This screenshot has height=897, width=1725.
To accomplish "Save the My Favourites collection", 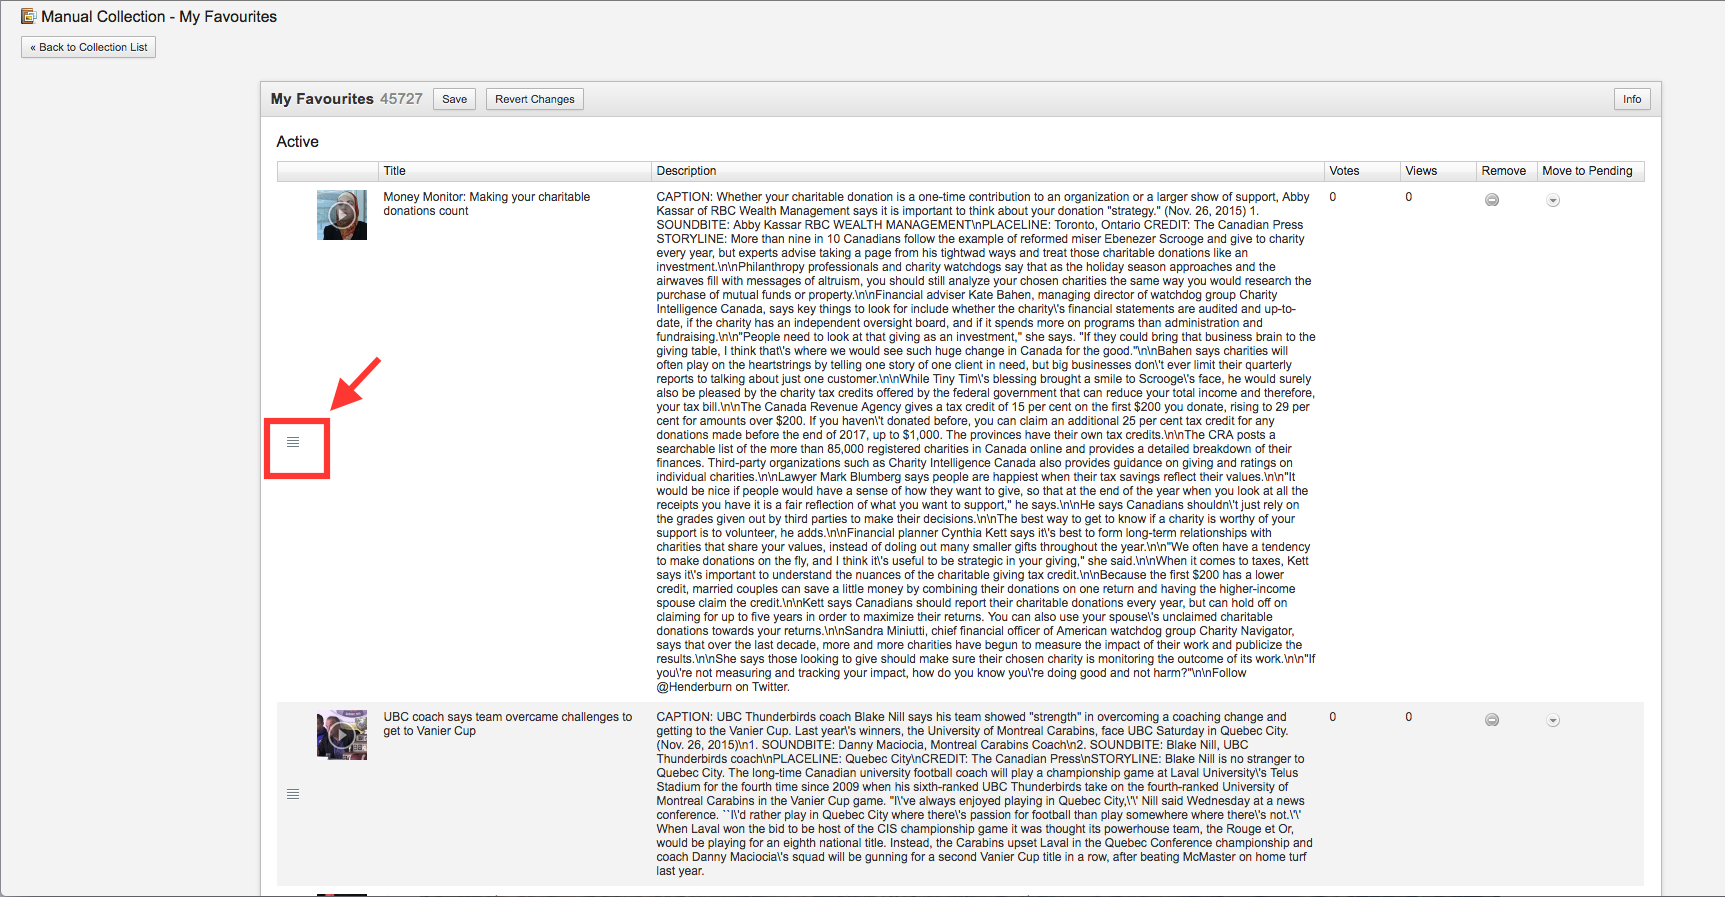I will [x=454, y=99].
